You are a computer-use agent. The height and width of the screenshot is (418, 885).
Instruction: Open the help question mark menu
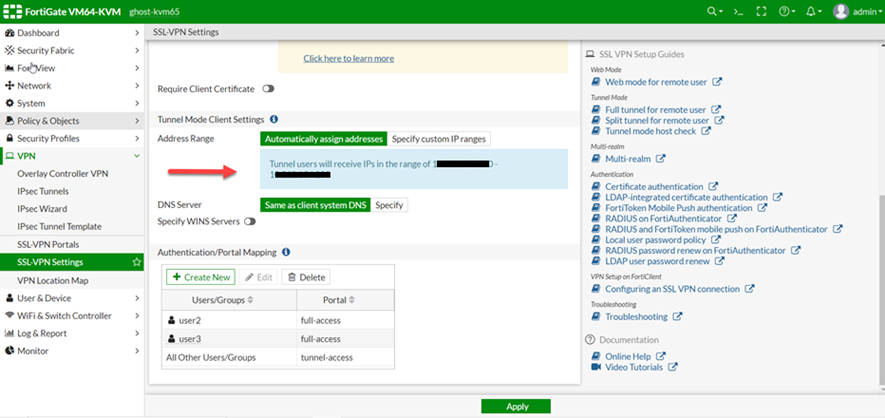[787, 11]
